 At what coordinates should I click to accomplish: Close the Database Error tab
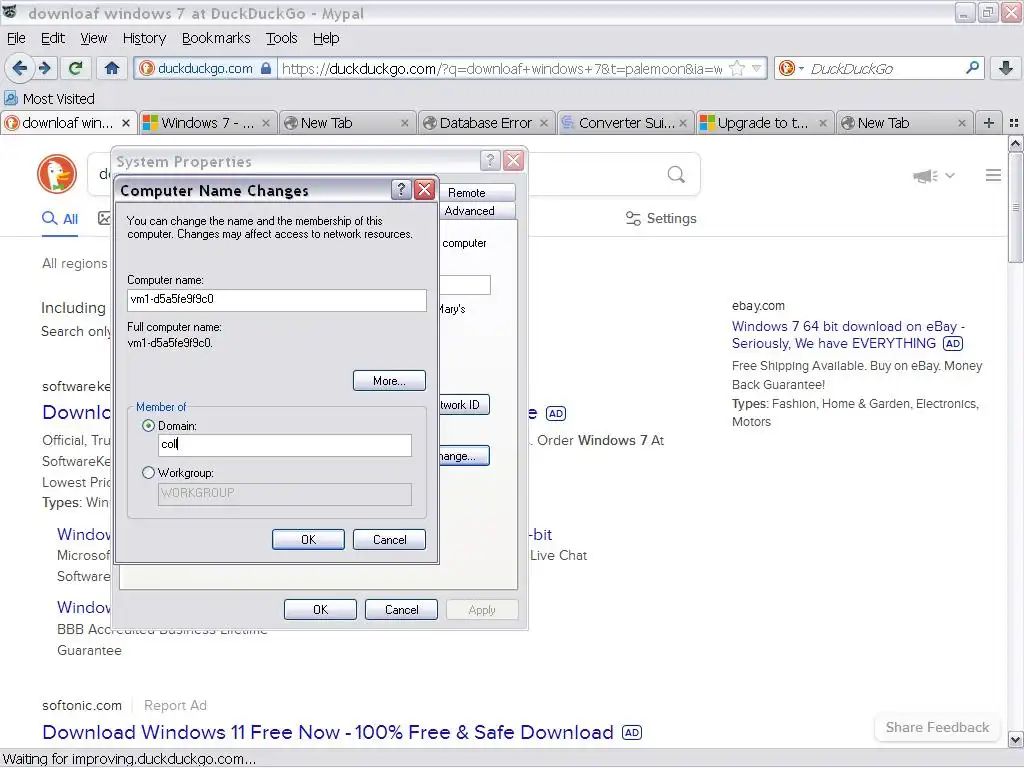click(544, 123)
